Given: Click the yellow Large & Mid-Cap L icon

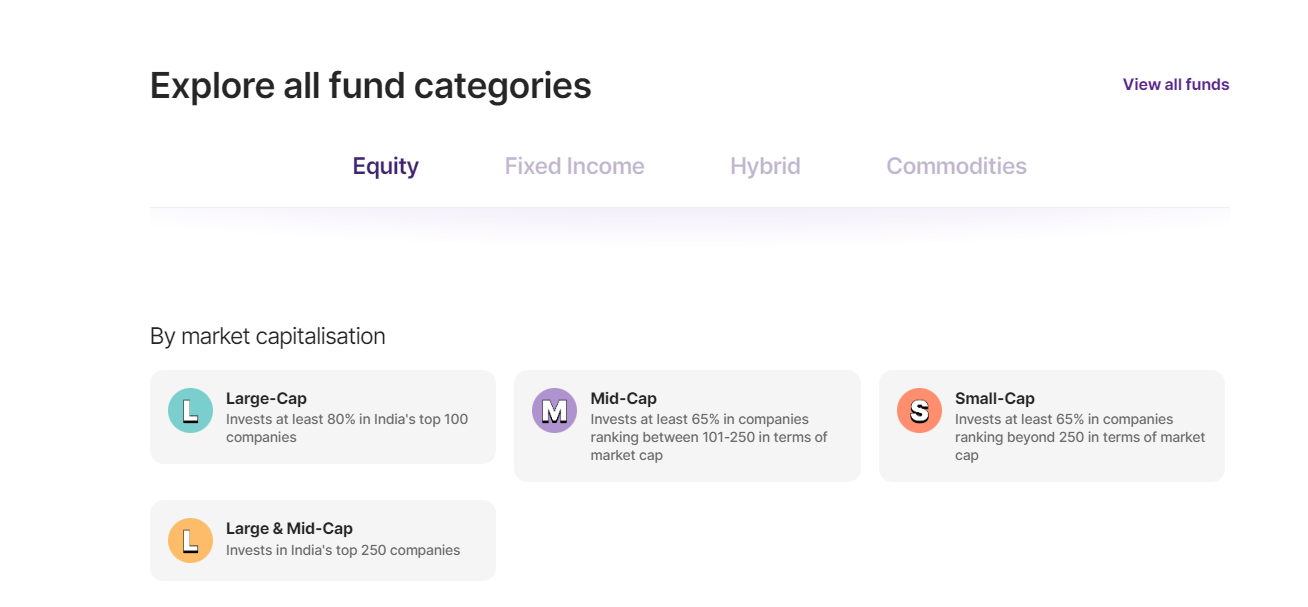Looking at the screenshot, I should (190, 540).
